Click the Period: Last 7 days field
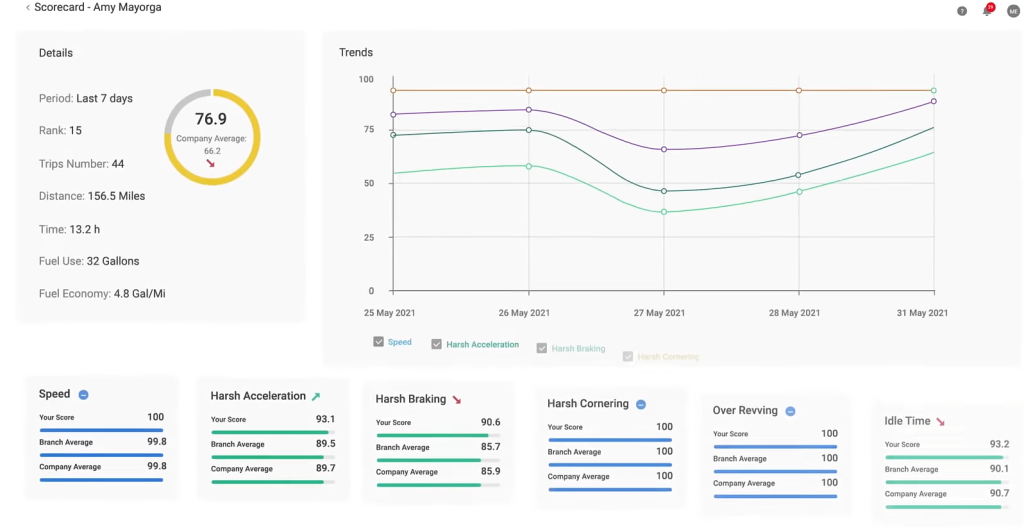The height and width of the screenshot is (530, 1024). point(86,99)
